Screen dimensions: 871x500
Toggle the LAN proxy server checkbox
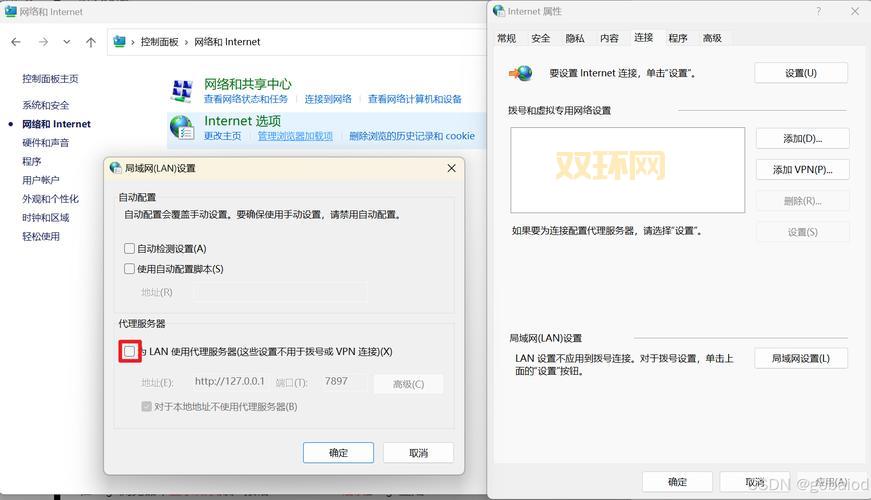pos(129,351)
